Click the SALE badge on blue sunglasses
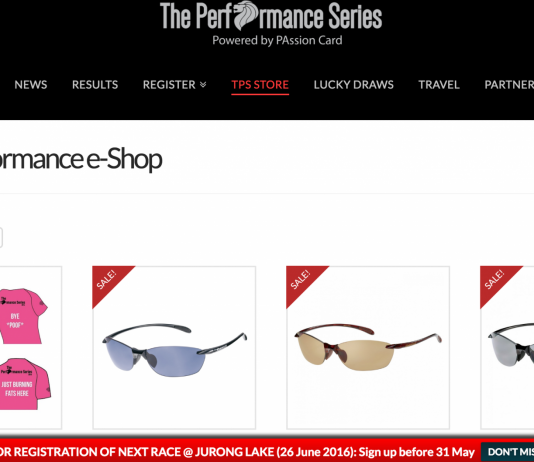534x462 pixels. click(x=107, y=281)
